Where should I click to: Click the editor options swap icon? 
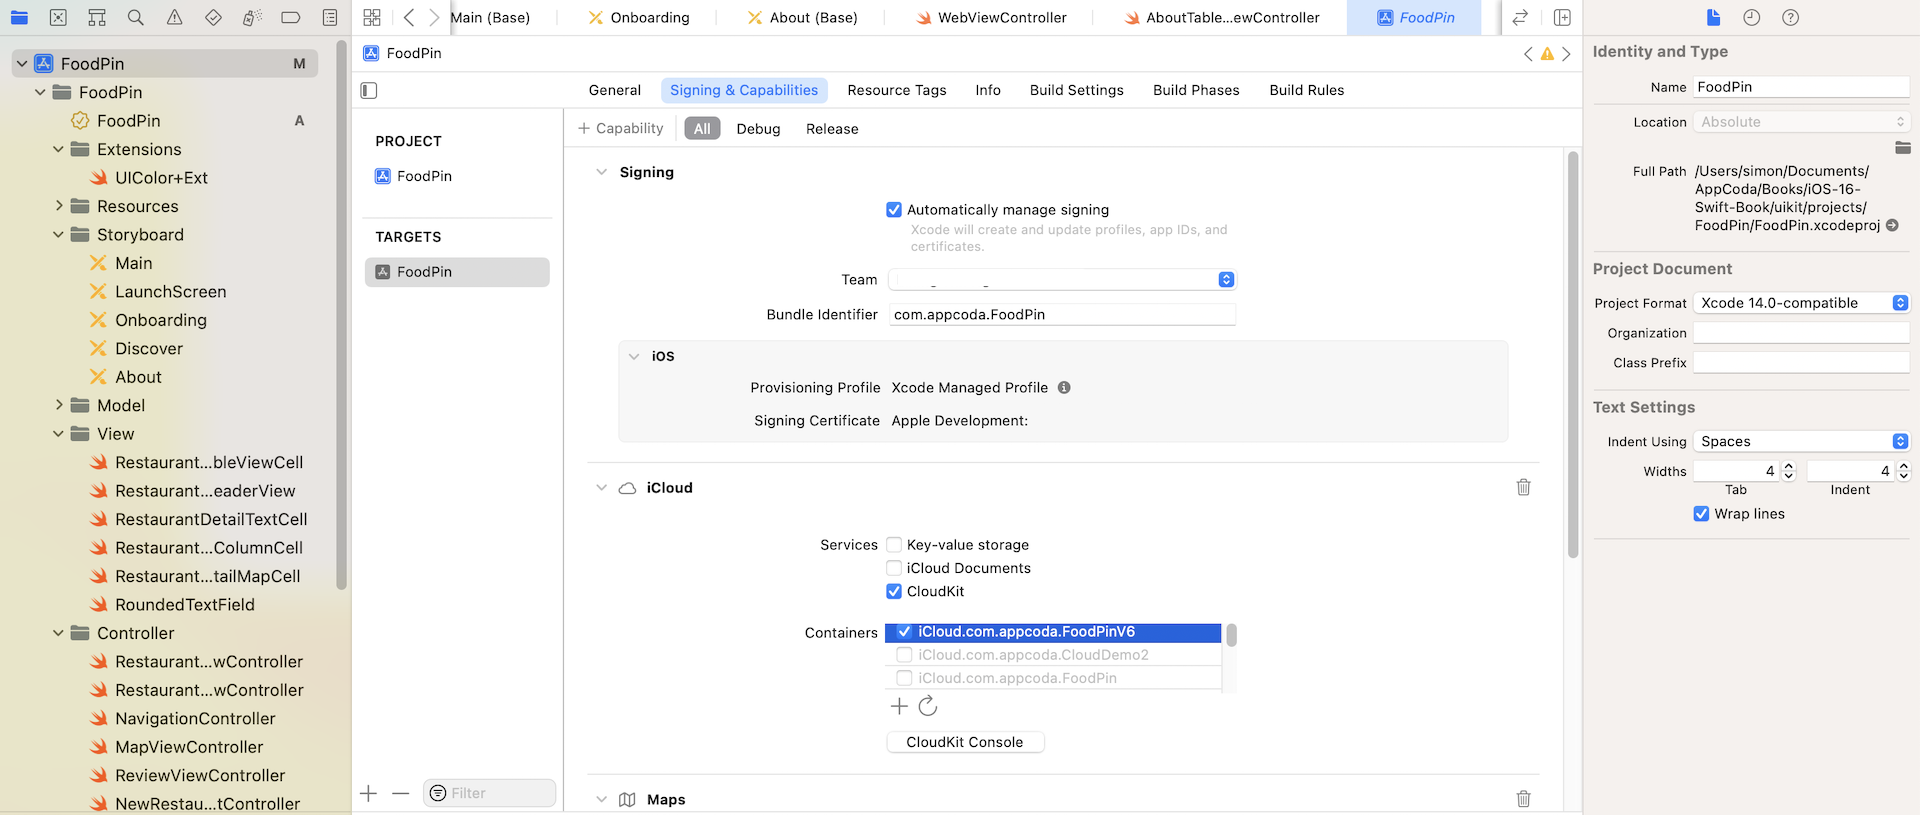pos(1520,17)
